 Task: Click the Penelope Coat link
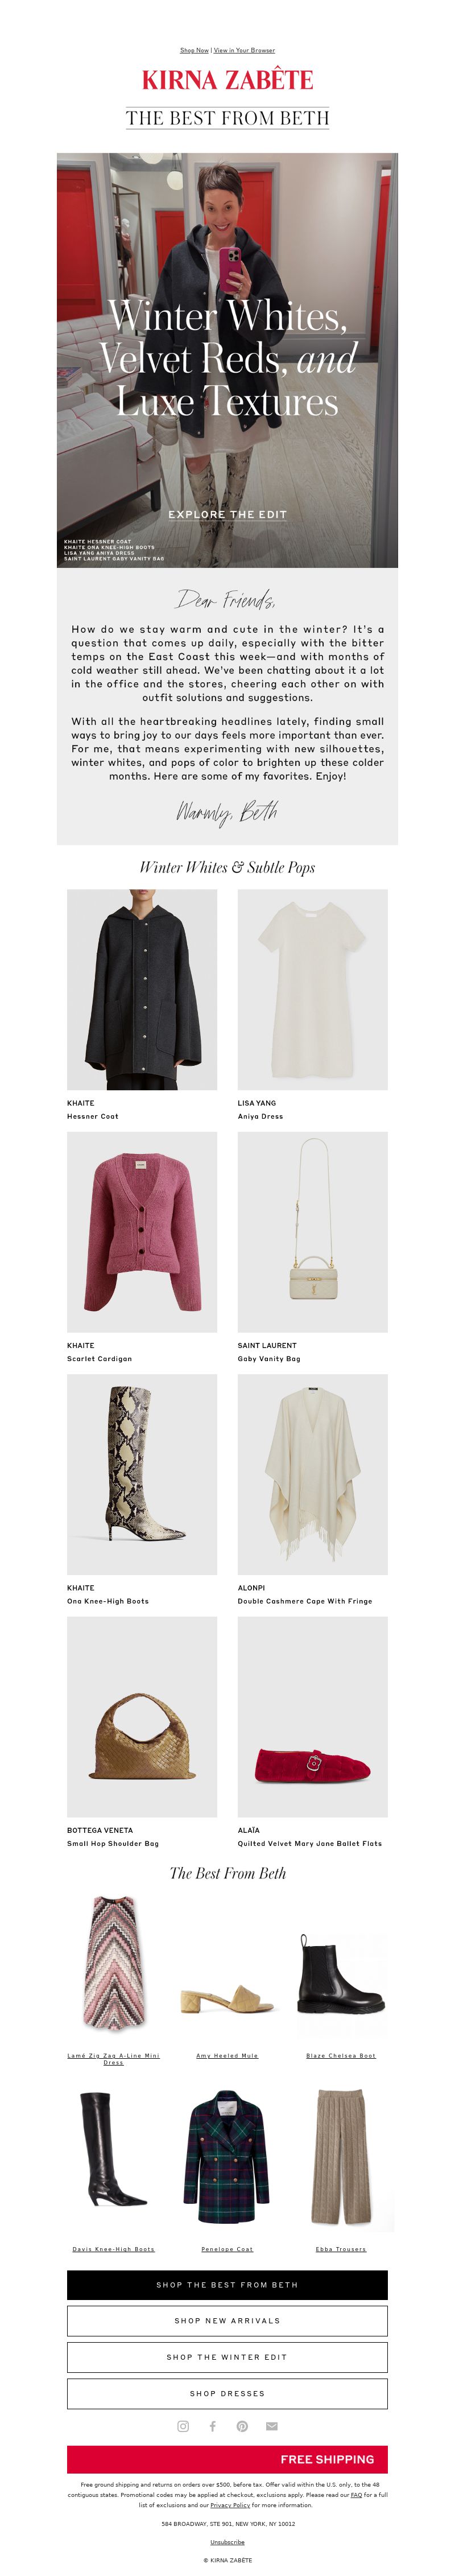[227, 2249]
